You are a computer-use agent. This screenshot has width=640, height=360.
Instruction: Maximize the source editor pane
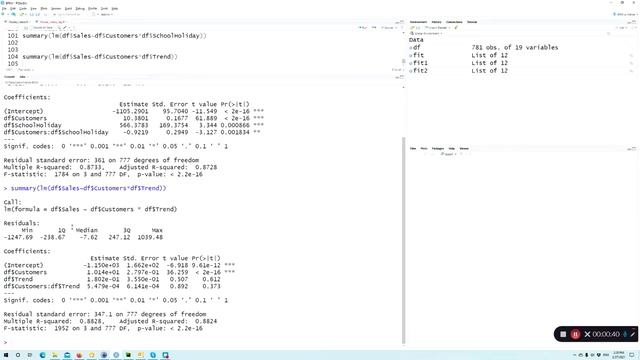(x=402, y=22)
